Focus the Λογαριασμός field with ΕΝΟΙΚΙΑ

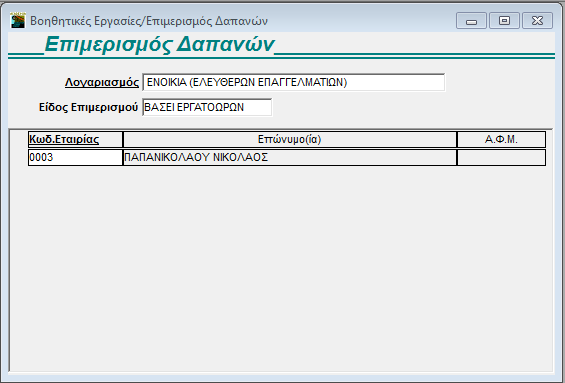(x=294, y=82)
